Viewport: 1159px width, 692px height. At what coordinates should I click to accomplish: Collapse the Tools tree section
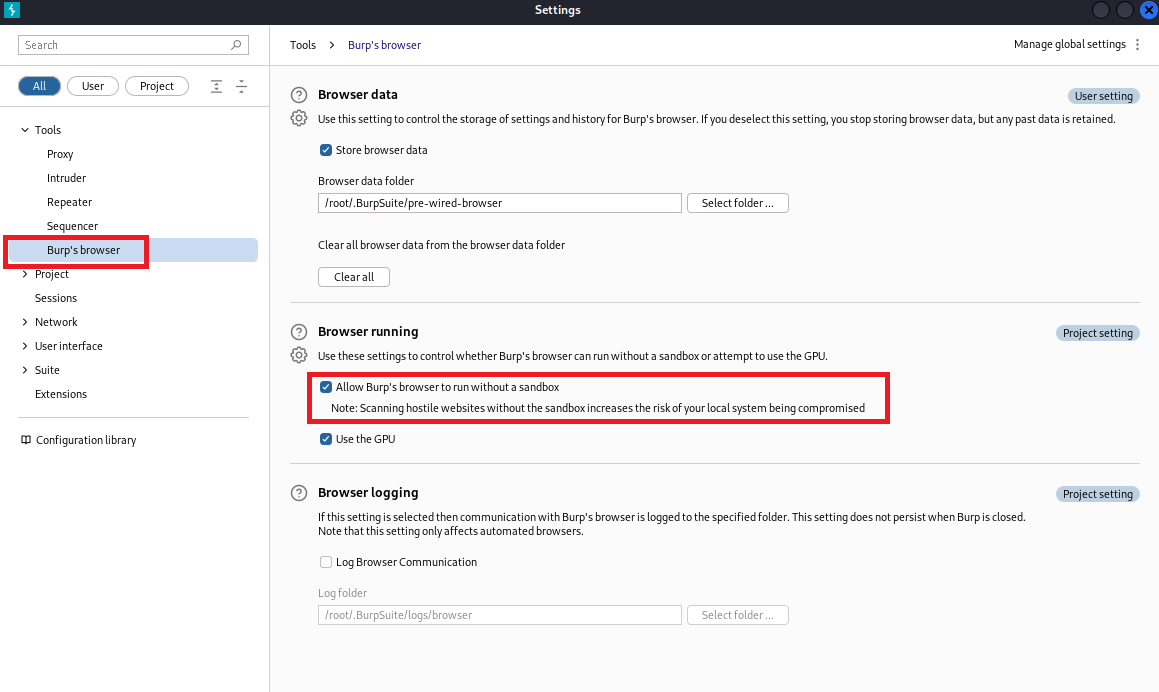click(x=25, y=130)
